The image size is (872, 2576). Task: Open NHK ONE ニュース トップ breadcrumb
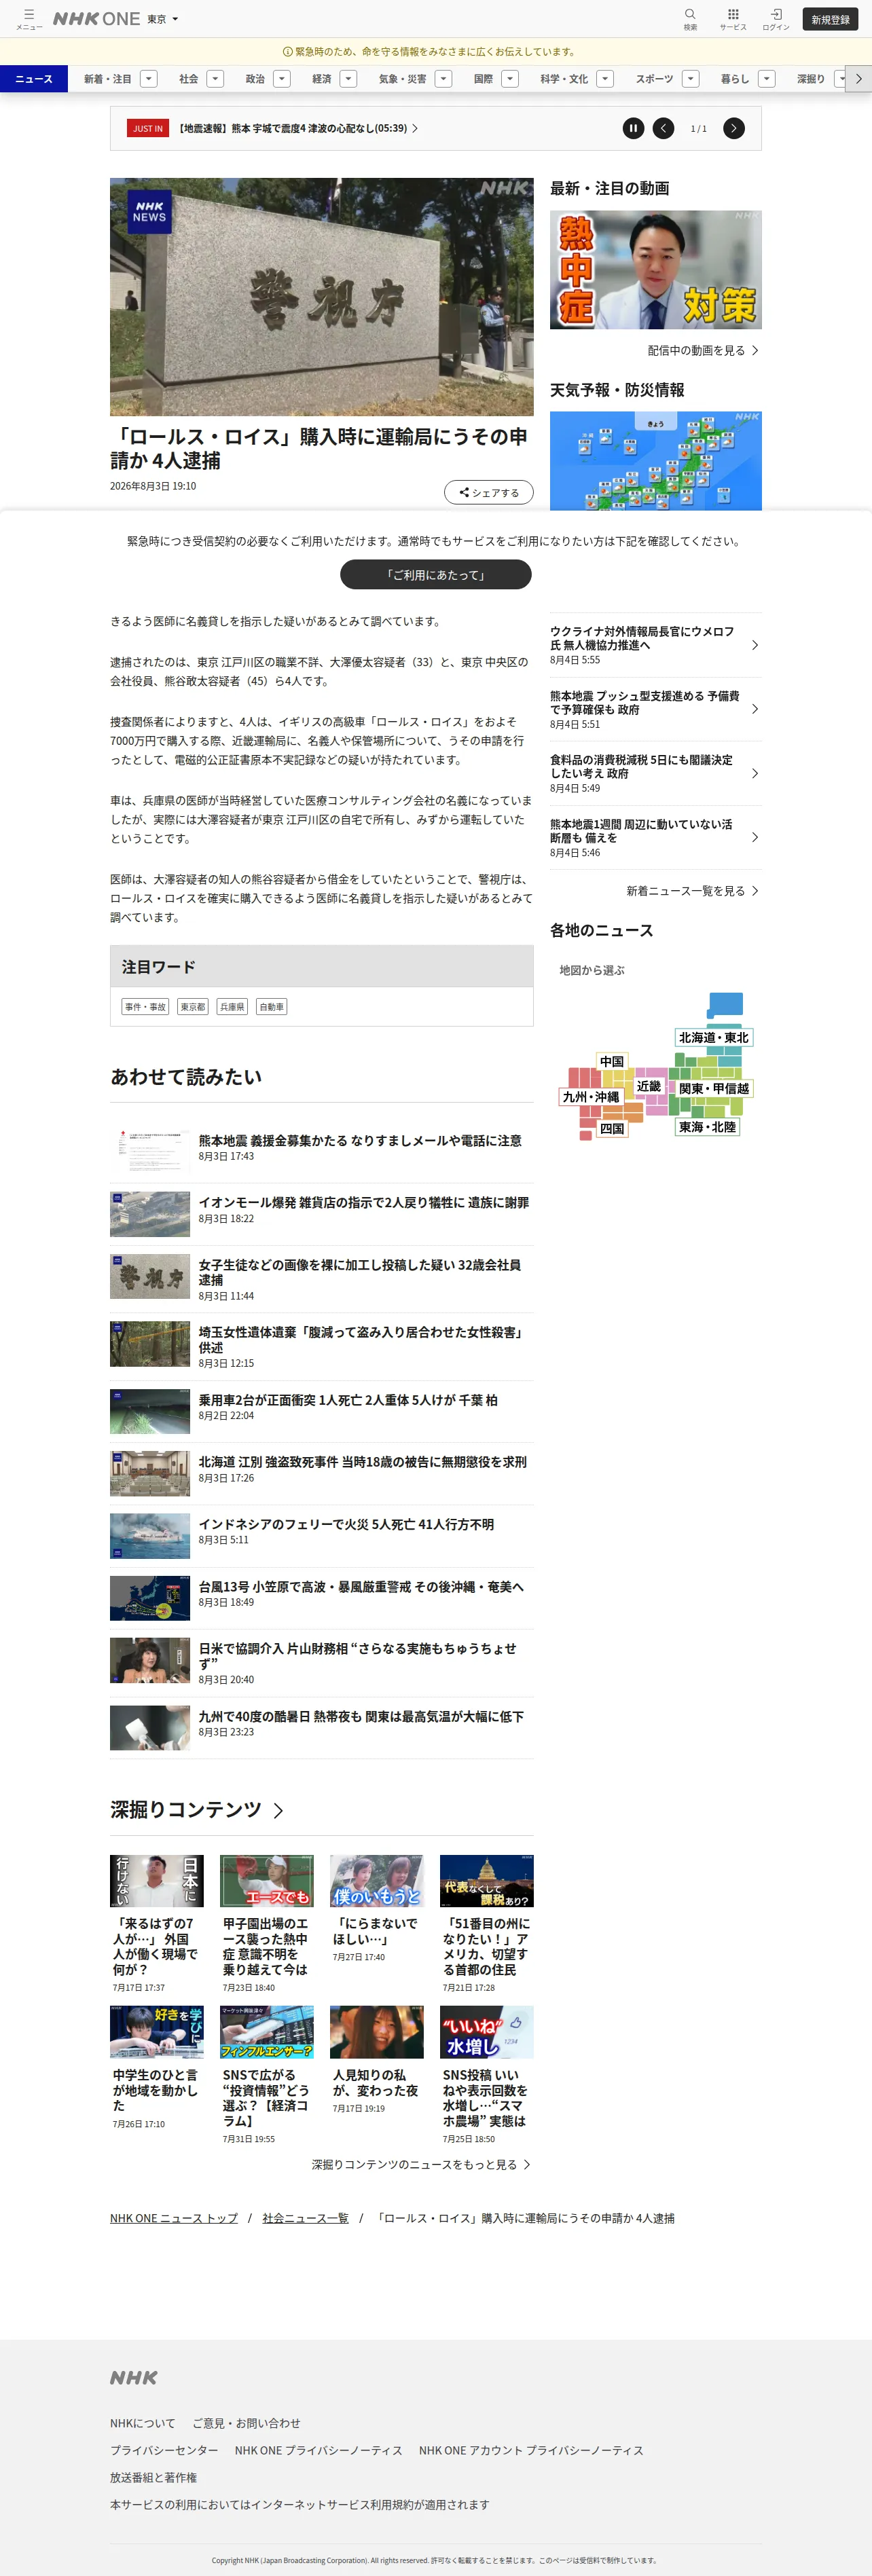174,2218
